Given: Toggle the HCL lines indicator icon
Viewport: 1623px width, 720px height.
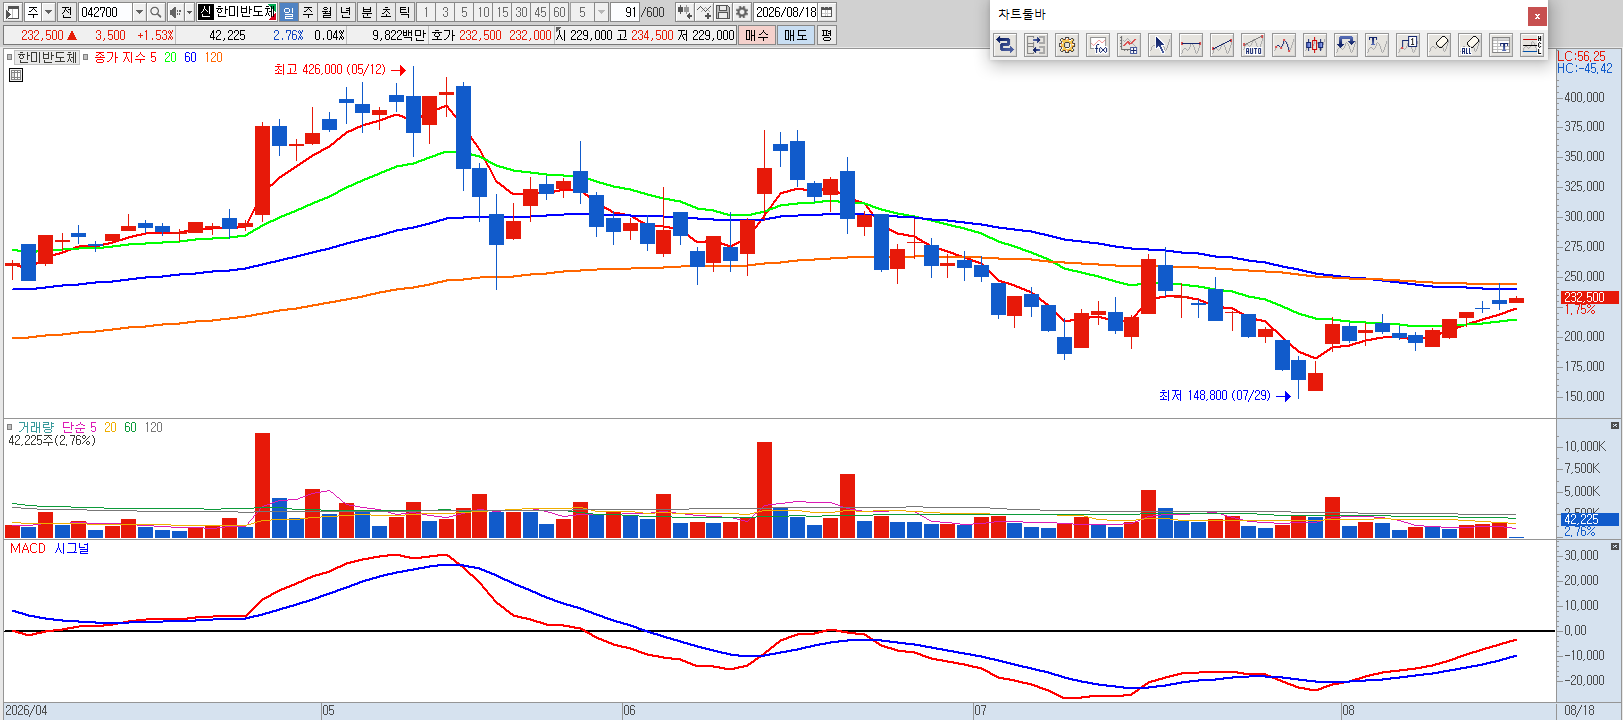Looking at the screenshot, I should tap(1532, 45).
